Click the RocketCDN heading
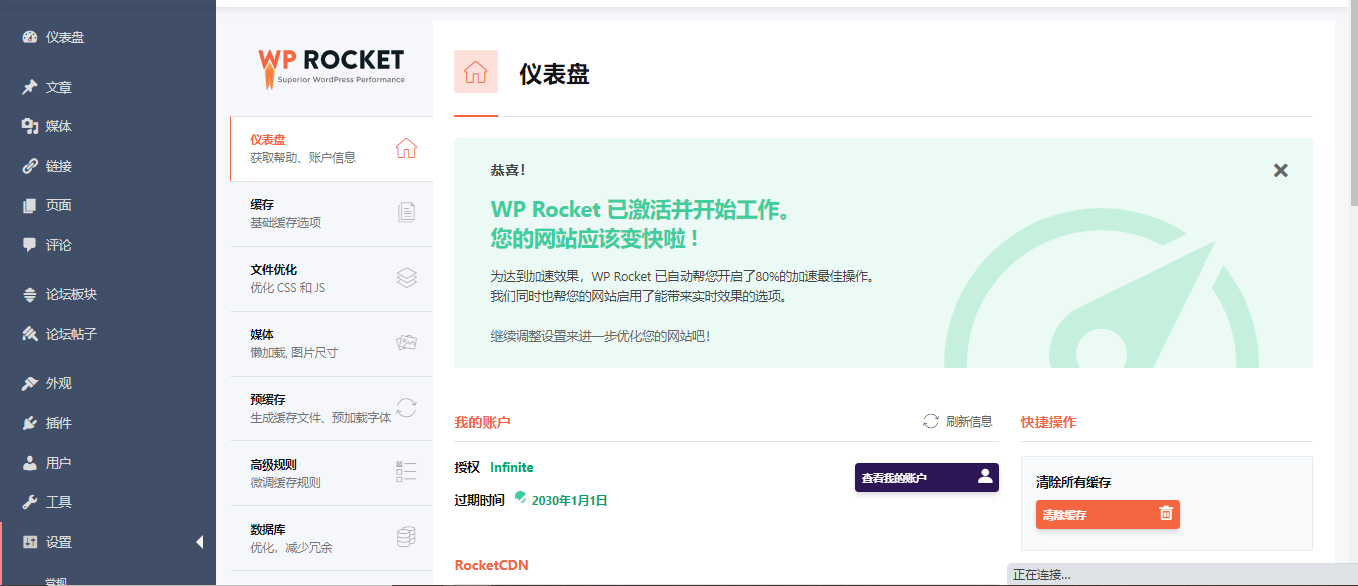Screen dimensions: 1358x586 (491, 565)
